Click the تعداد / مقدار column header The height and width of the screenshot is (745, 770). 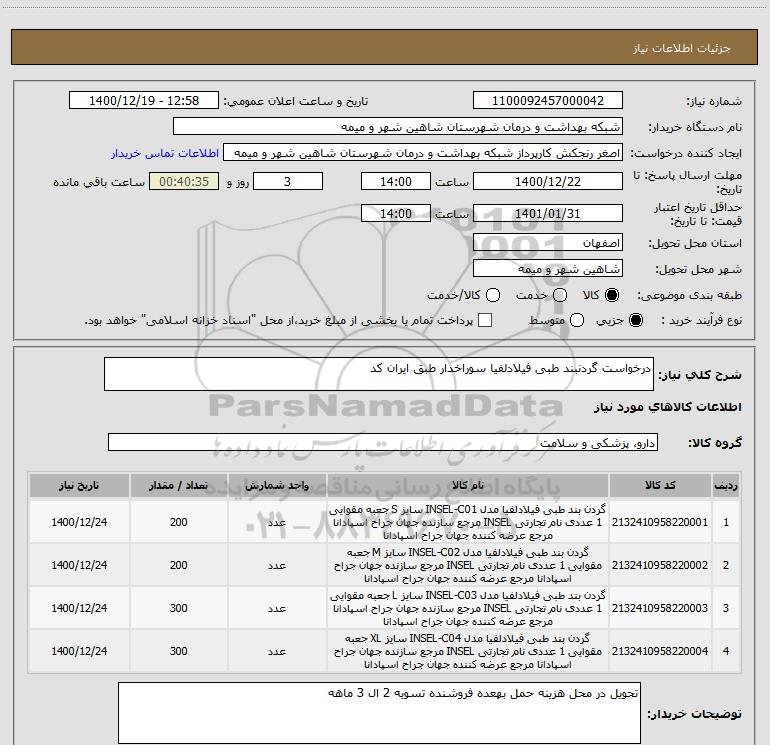[x=179, y=486]
